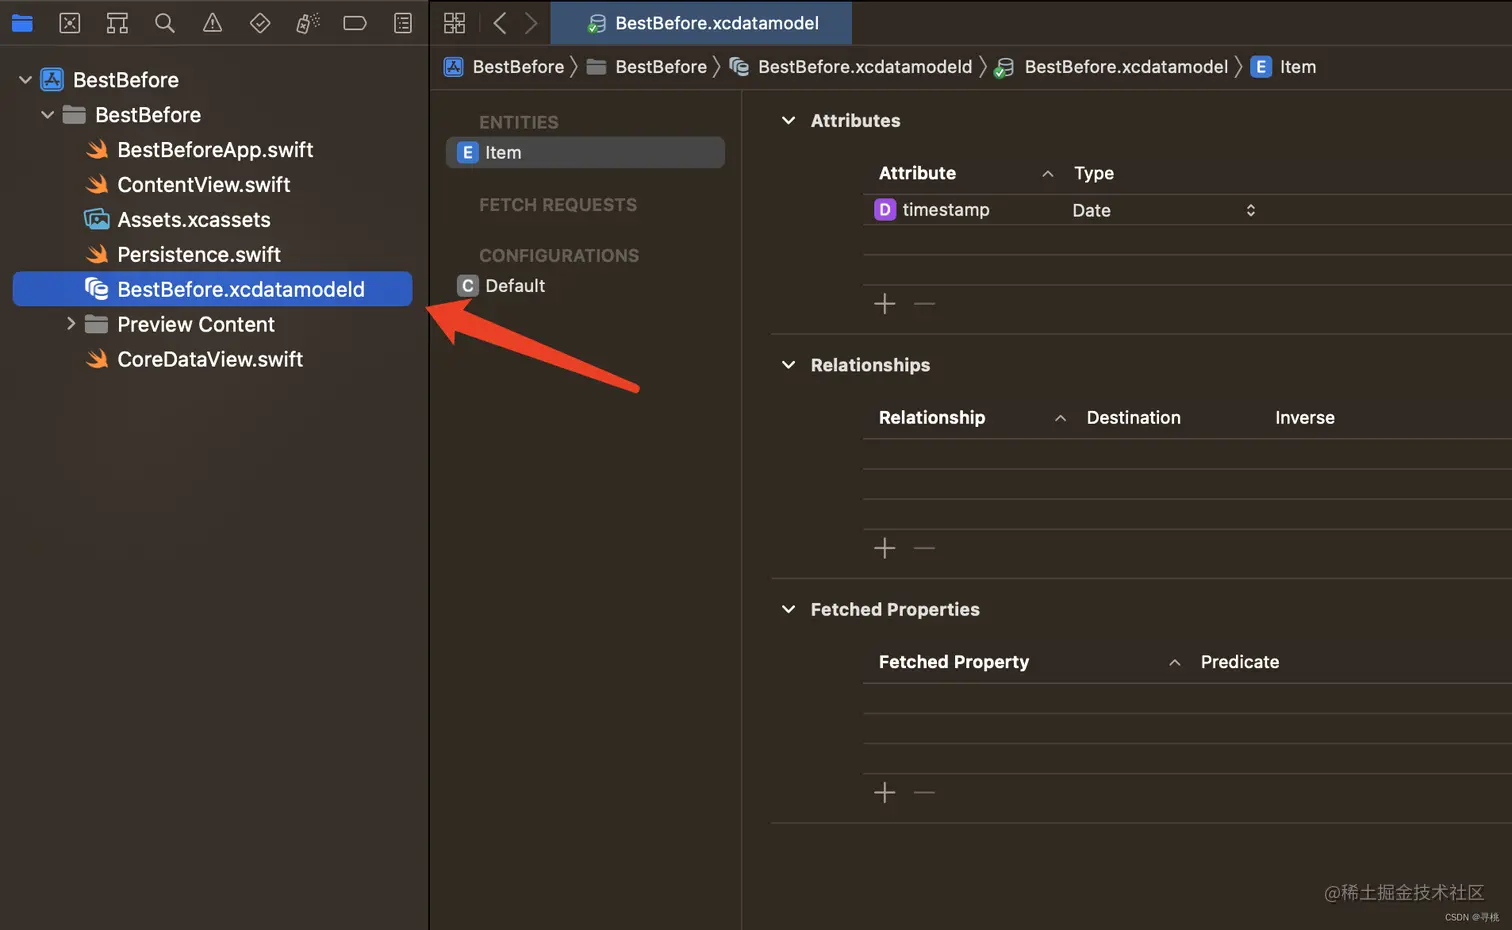
Task: Open Assets.xcassets catalog
Action: click(194, 220)
